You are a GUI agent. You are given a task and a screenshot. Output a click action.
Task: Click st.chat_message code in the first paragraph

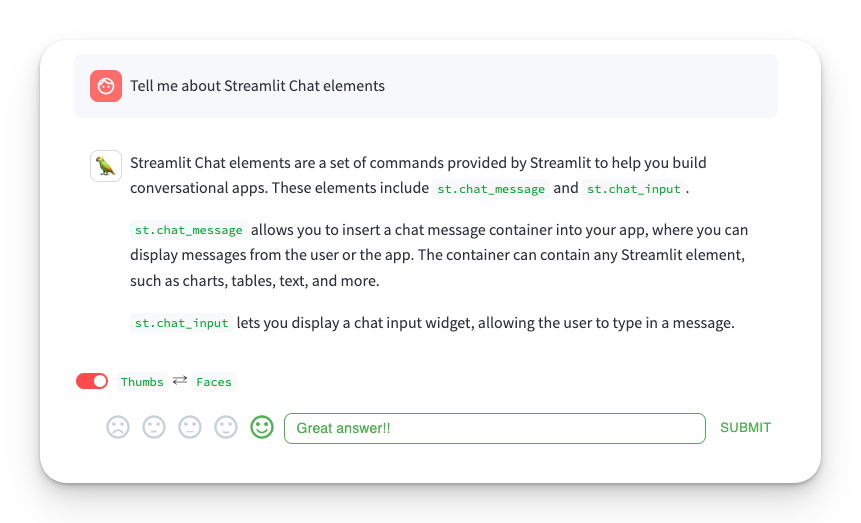(491, 189)
